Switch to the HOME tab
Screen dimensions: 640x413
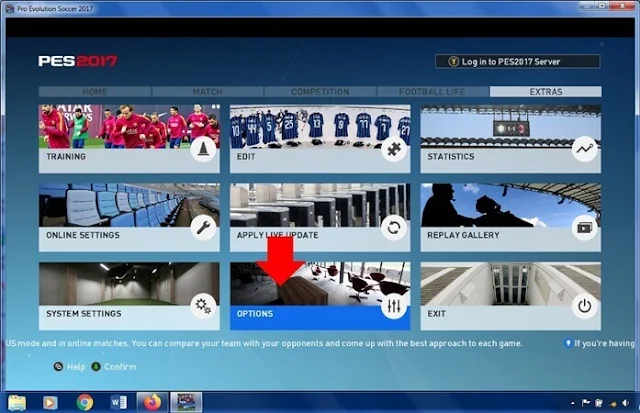pos(95,91)
